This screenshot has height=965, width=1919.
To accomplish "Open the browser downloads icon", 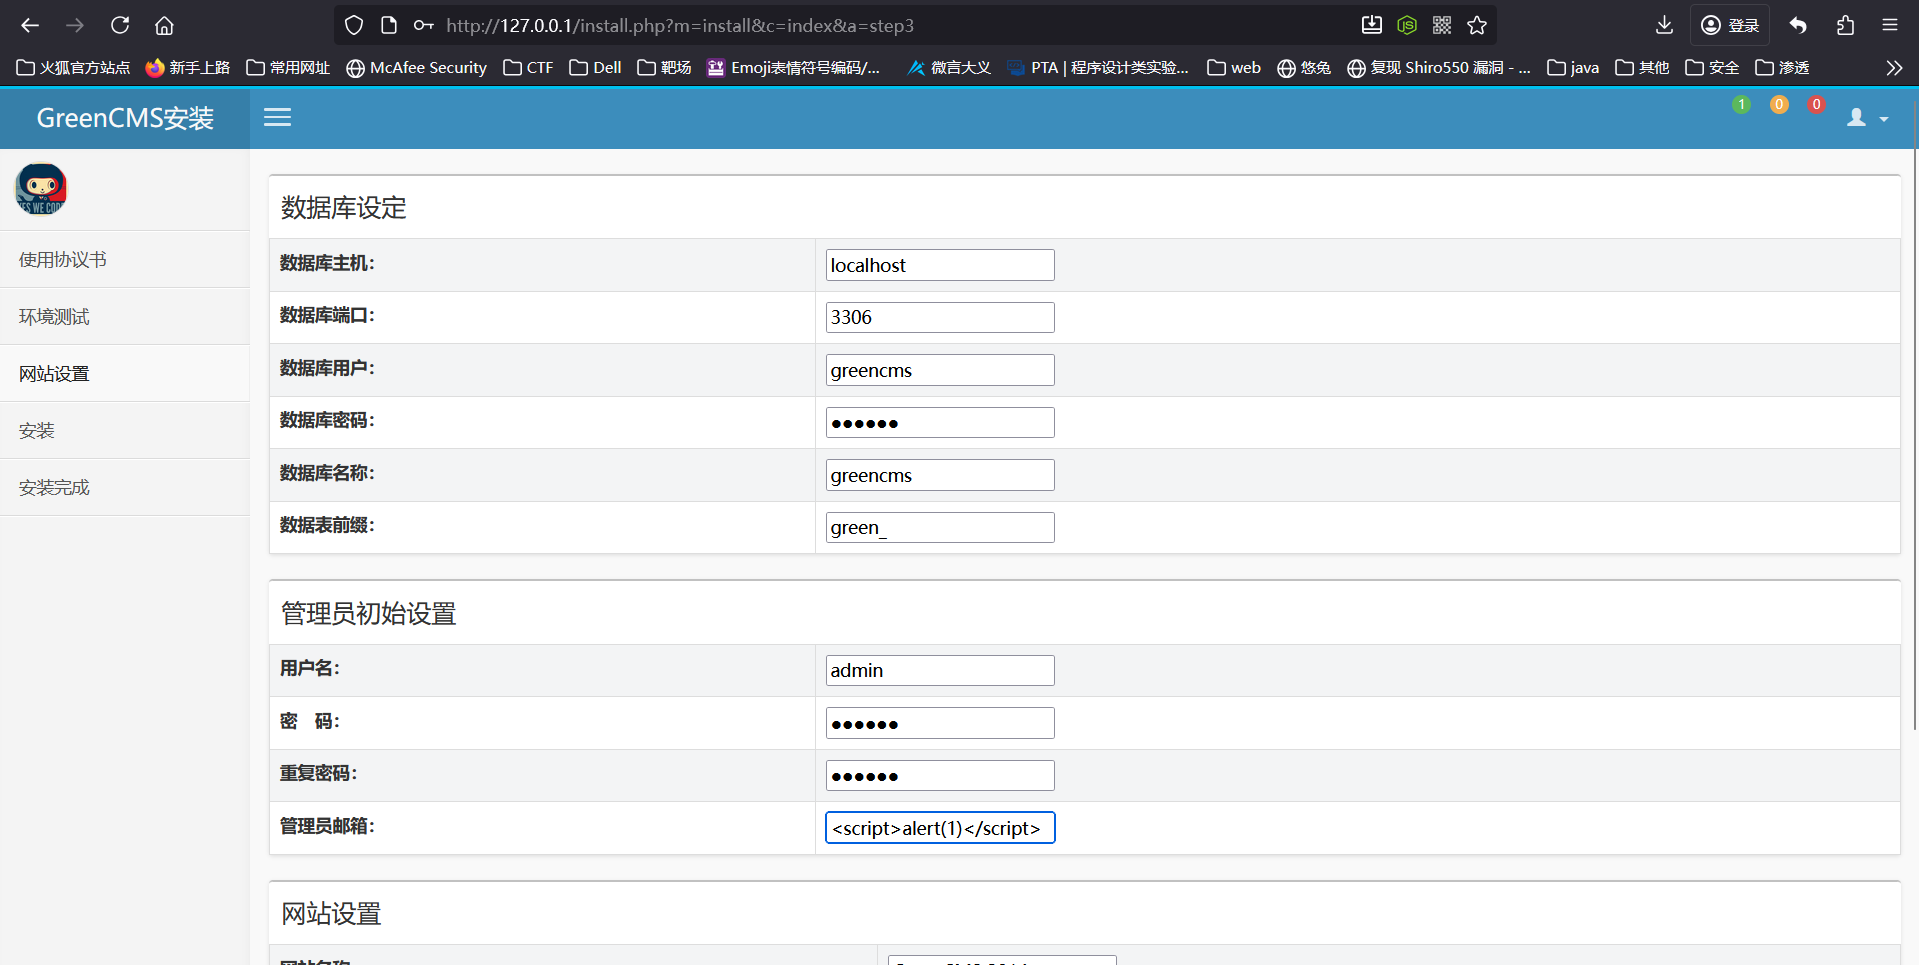I will click(x=1664, y=25).
